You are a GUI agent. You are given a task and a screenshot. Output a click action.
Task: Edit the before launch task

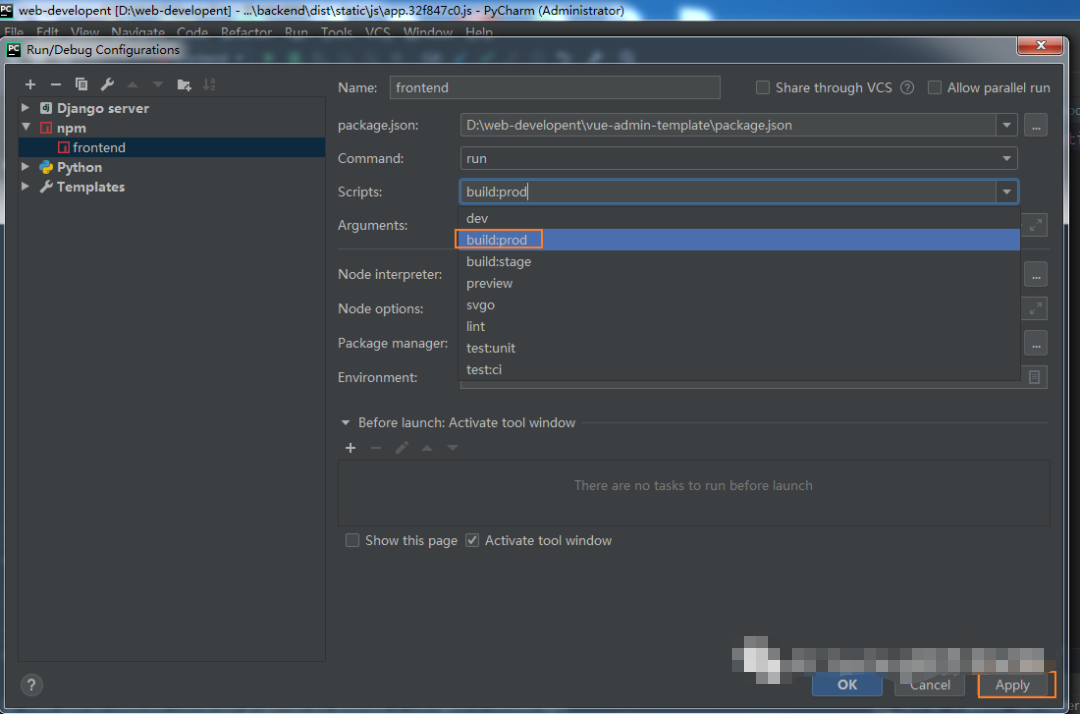[402, 448]
